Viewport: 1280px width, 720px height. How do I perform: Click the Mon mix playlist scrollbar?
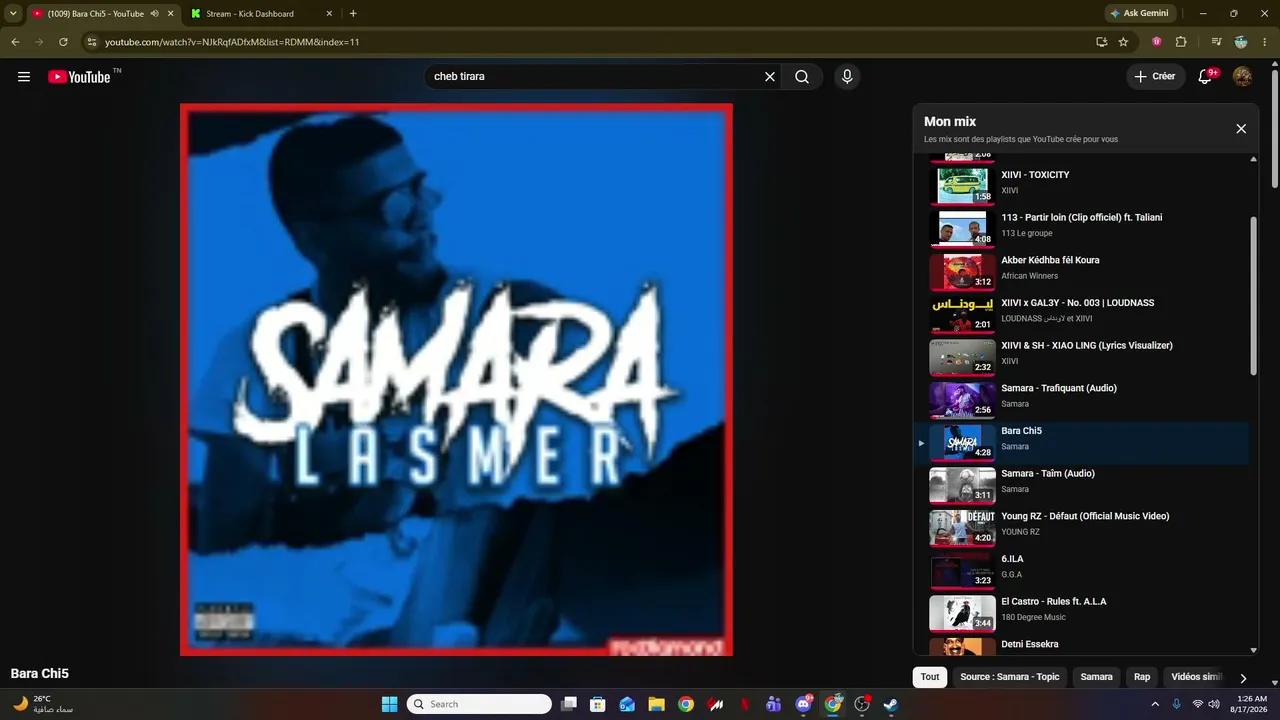1253,296
